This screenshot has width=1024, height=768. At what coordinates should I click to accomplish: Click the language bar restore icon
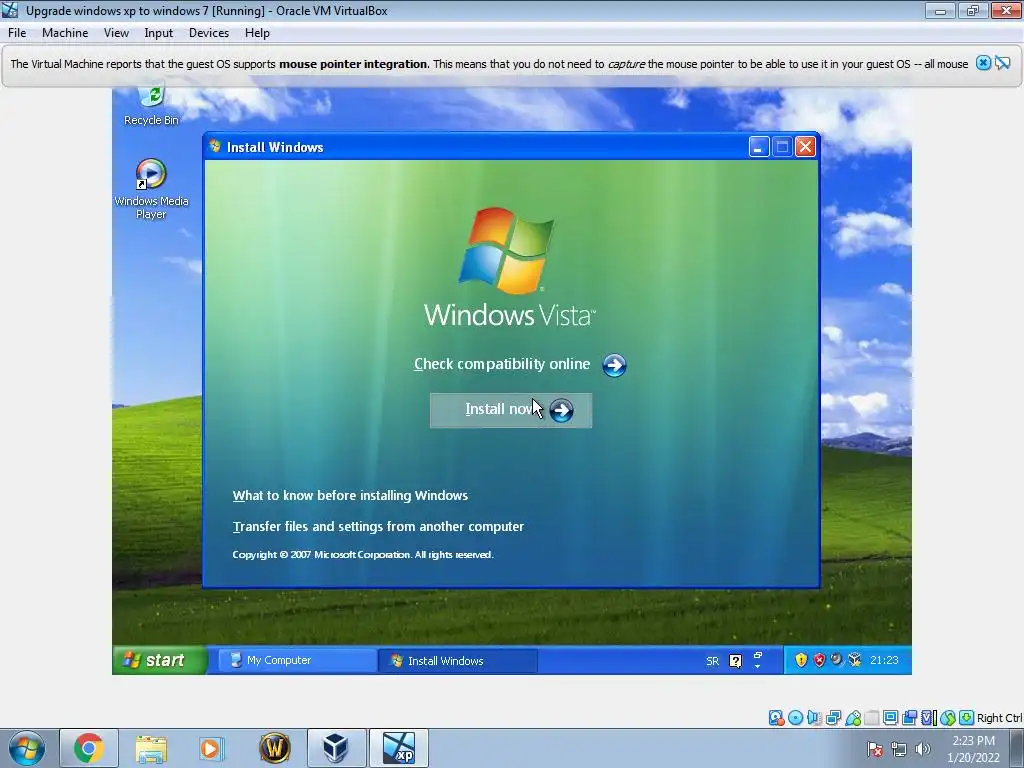point(758,655)
